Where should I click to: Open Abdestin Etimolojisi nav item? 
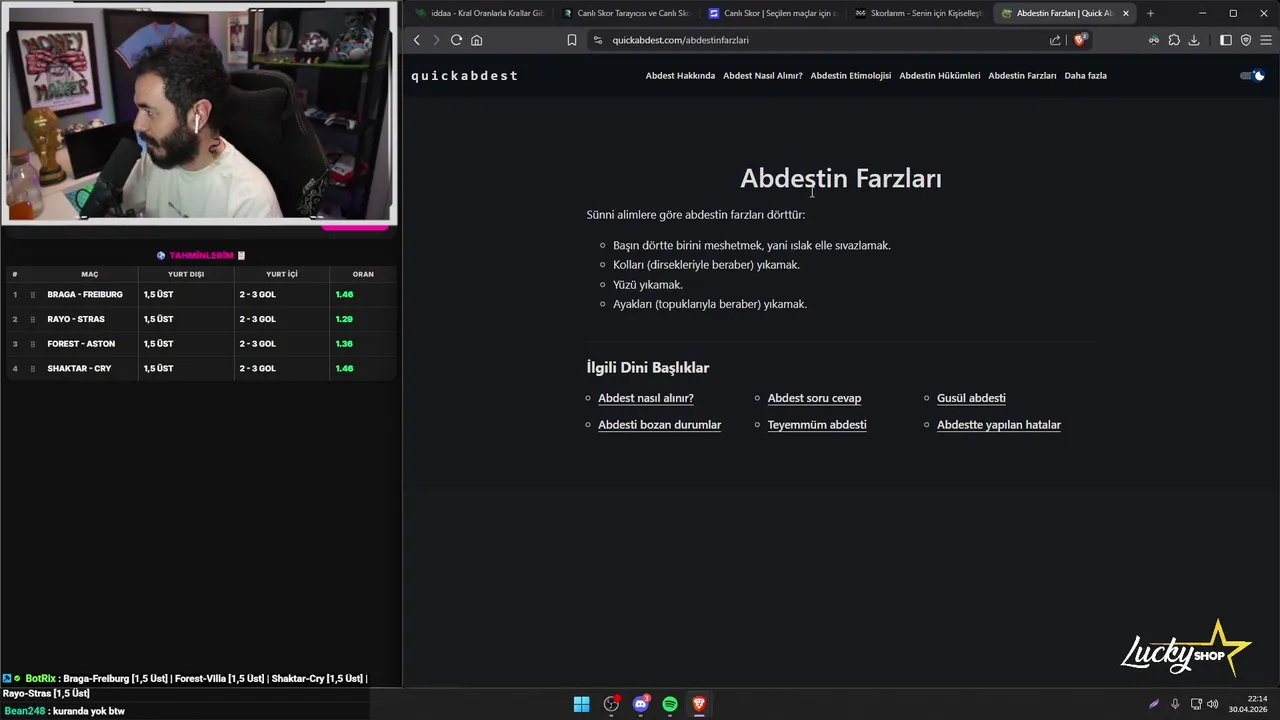pos(850,76)
